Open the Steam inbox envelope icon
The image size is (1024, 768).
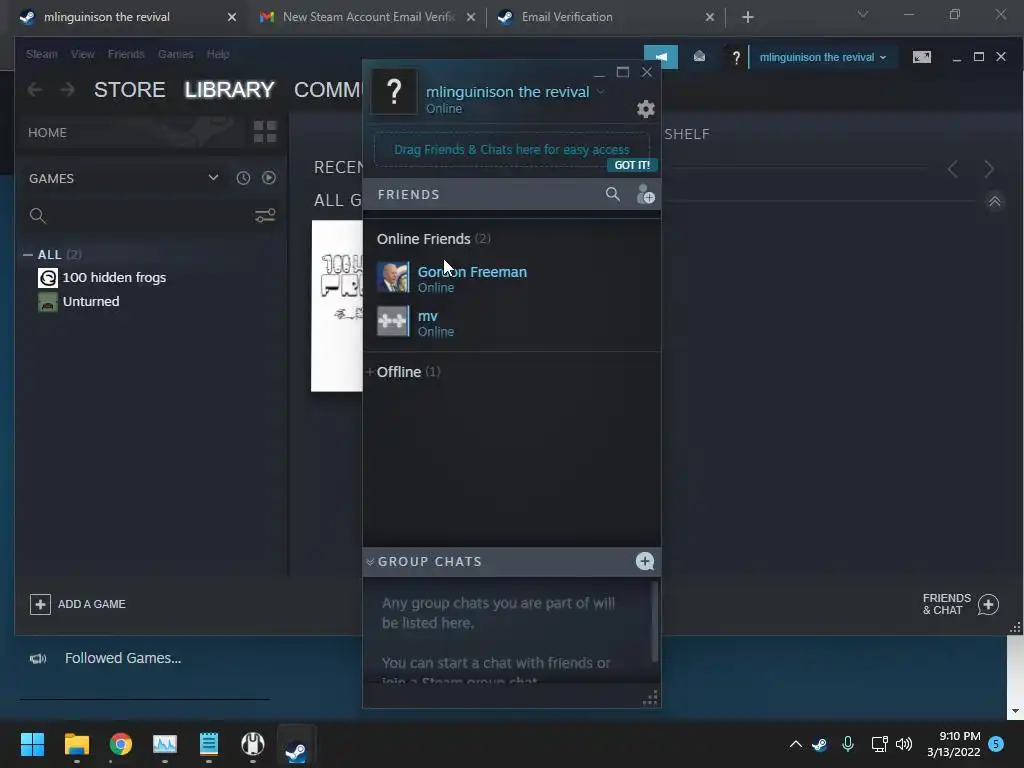(699, 57)
